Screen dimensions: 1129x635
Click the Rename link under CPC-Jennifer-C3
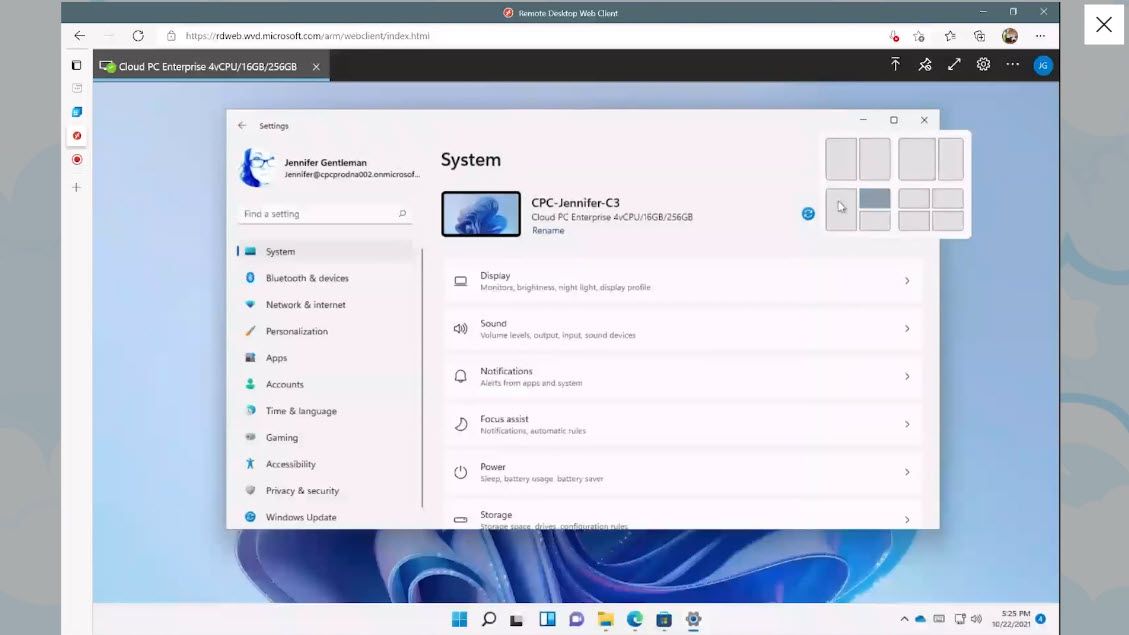pos(548,230)
